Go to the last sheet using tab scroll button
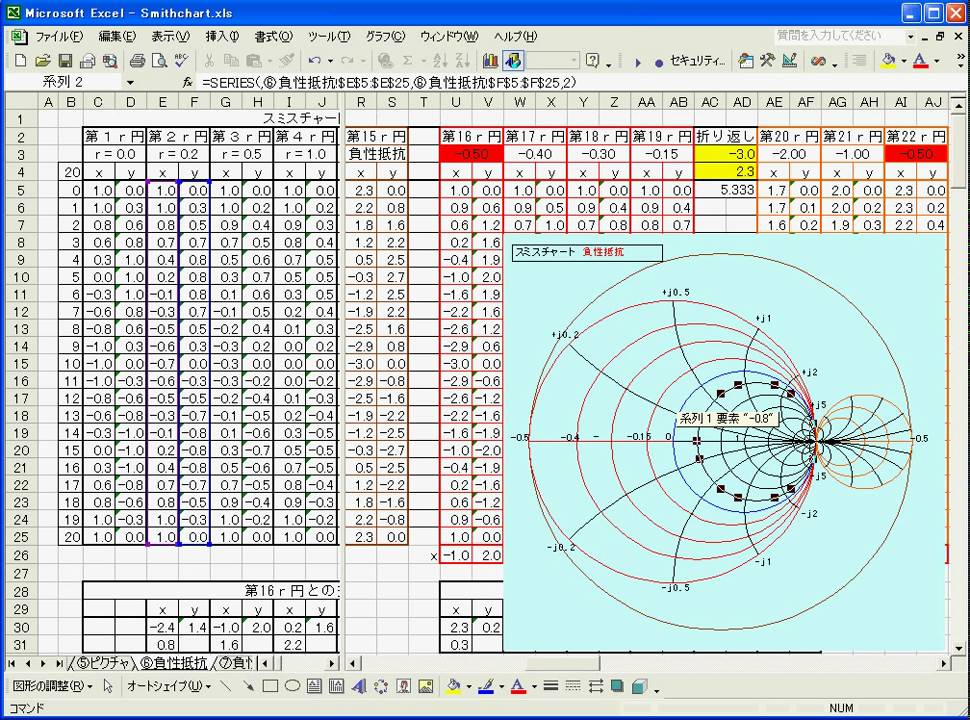 point(59,663)
